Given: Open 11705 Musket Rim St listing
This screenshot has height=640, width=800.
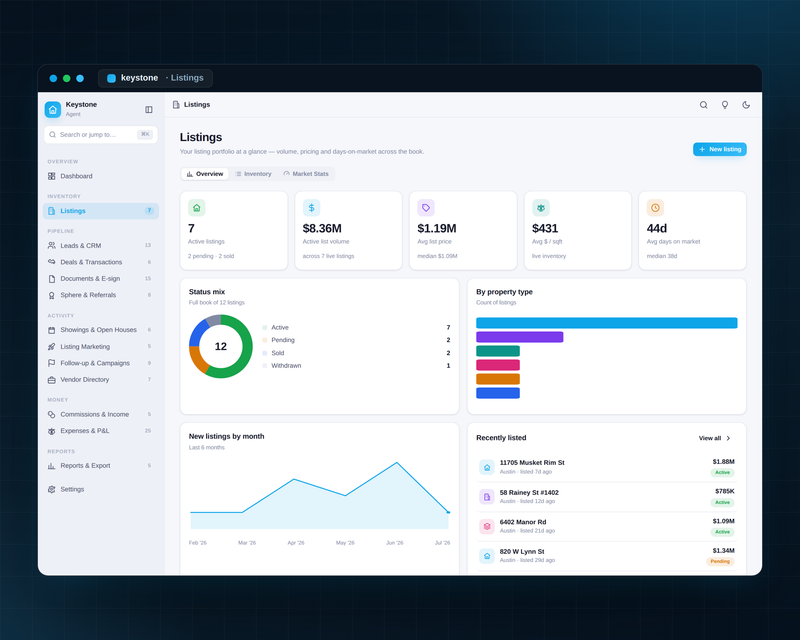Looking at the screenshot, I should click(607, 467).
